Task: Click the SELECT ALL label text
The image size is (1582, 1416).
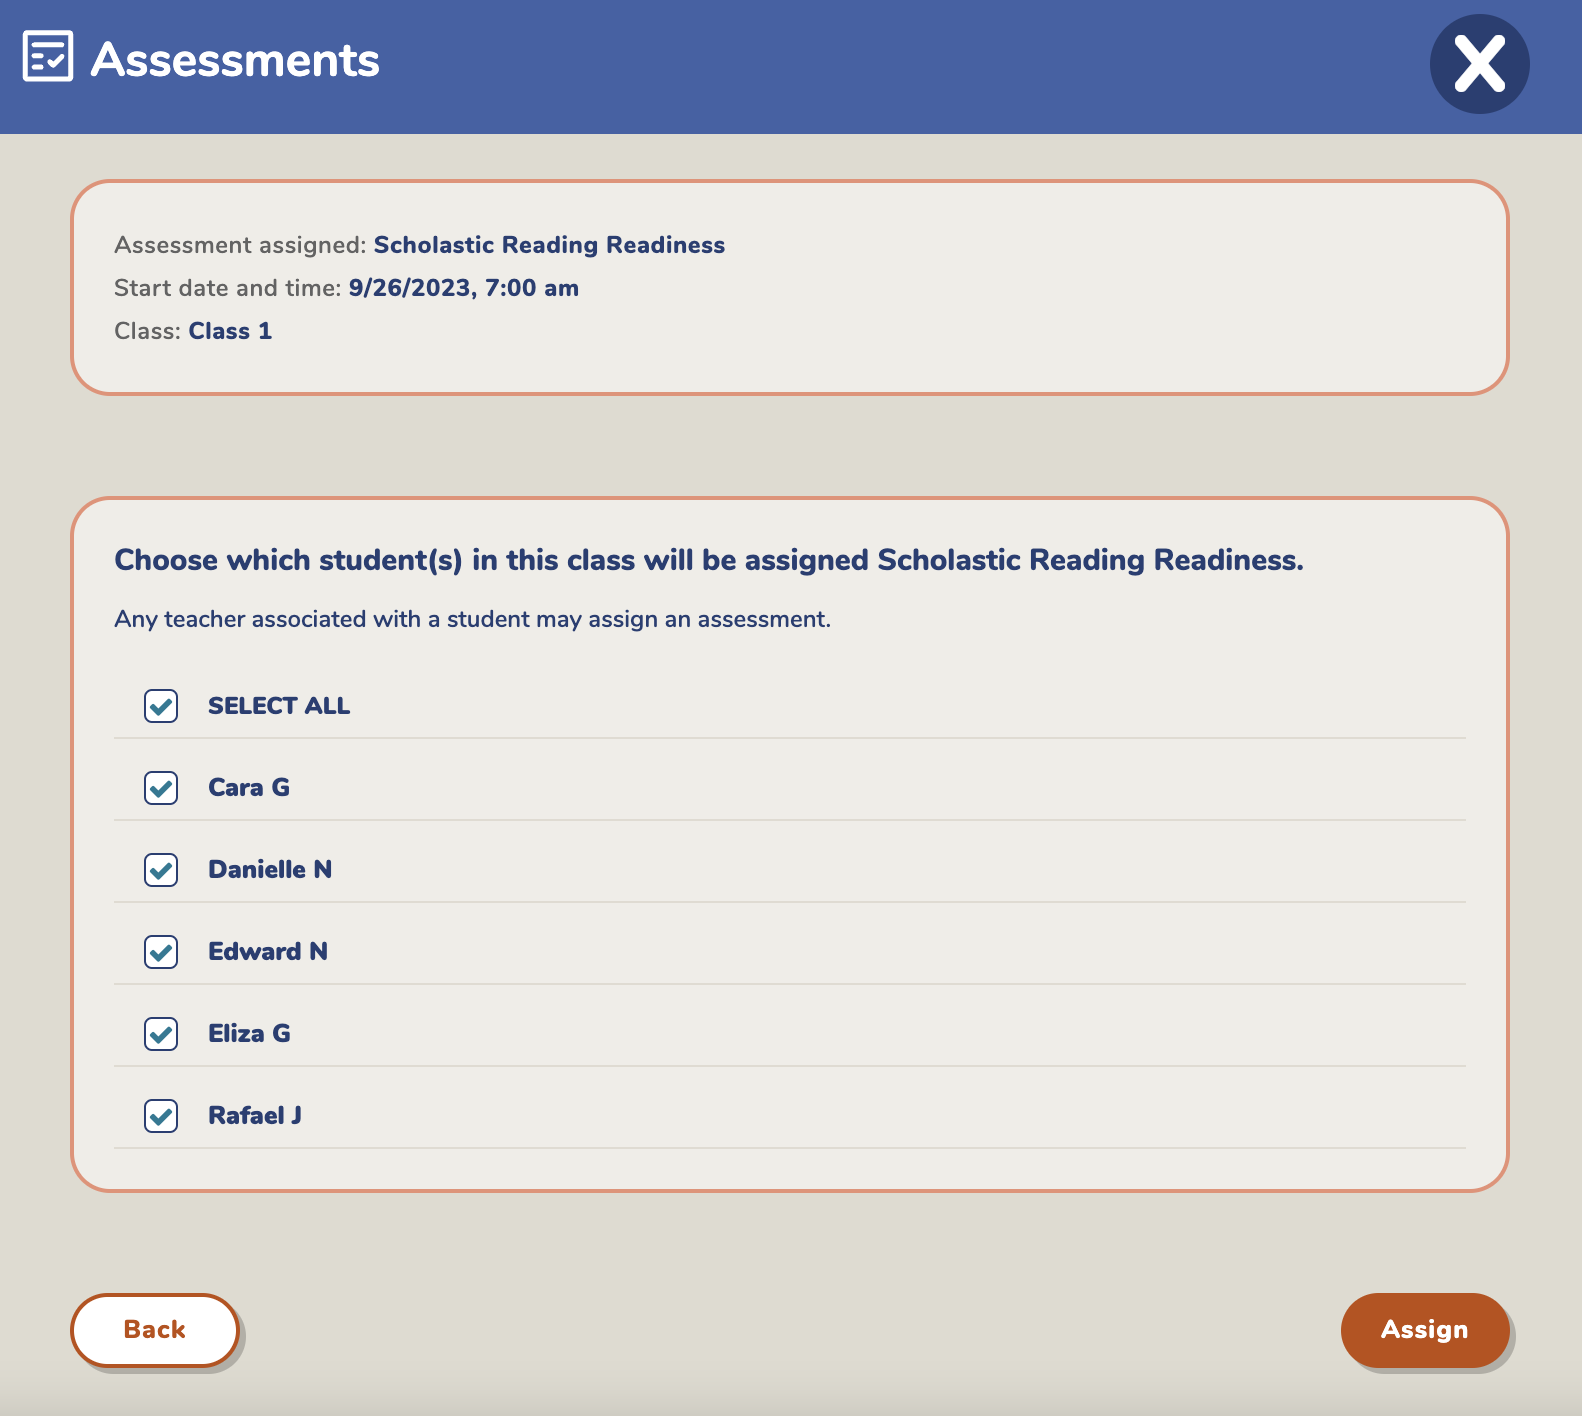Action: pyautogui.click(x=279, y=706)
